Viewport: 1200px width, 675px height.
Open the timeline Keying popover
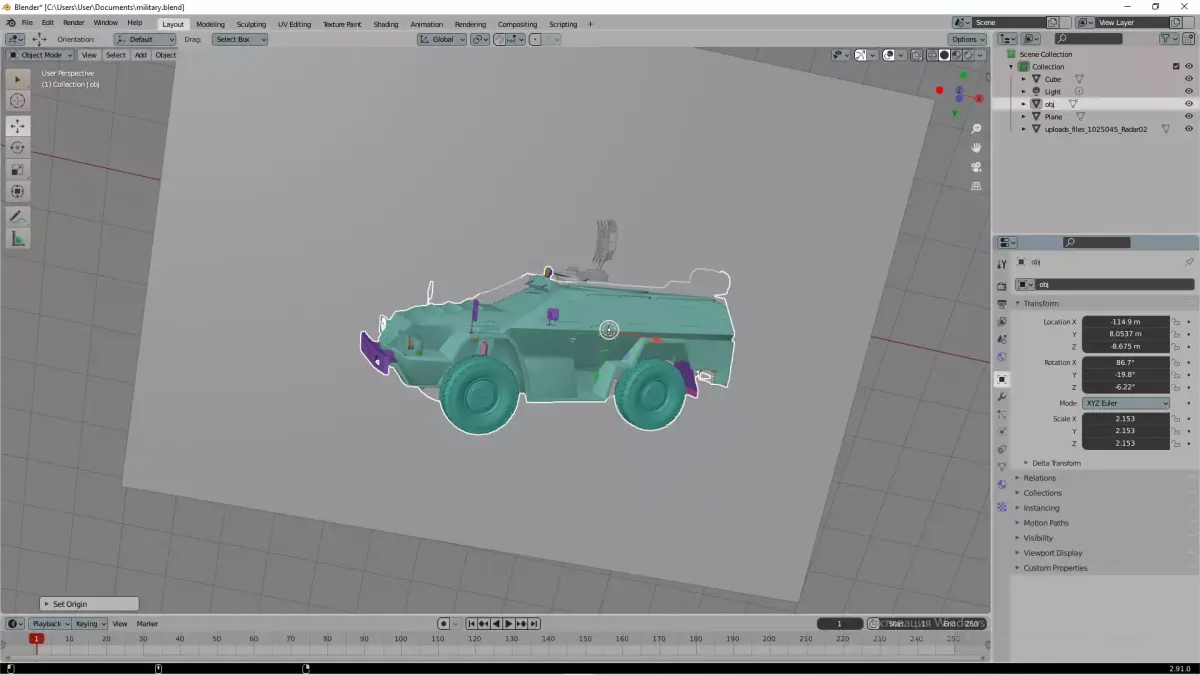(x=88, y=624)
